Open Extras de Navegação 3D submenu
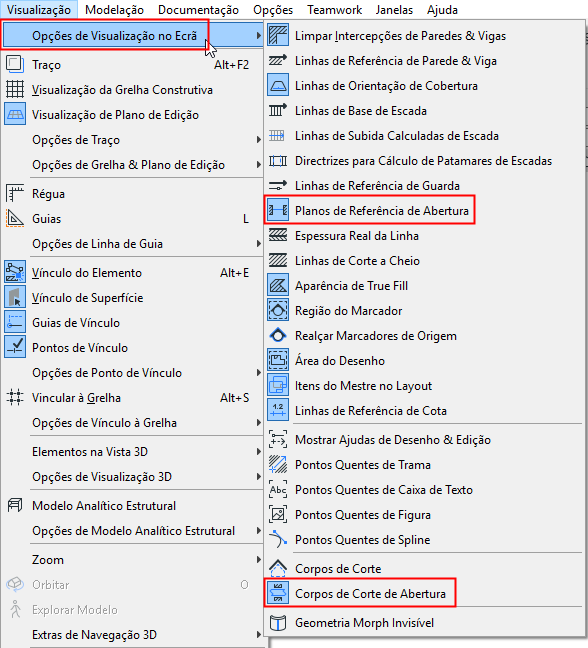This screenshot has width=588, height=648. pyautogui.click(x=133, y=635)
